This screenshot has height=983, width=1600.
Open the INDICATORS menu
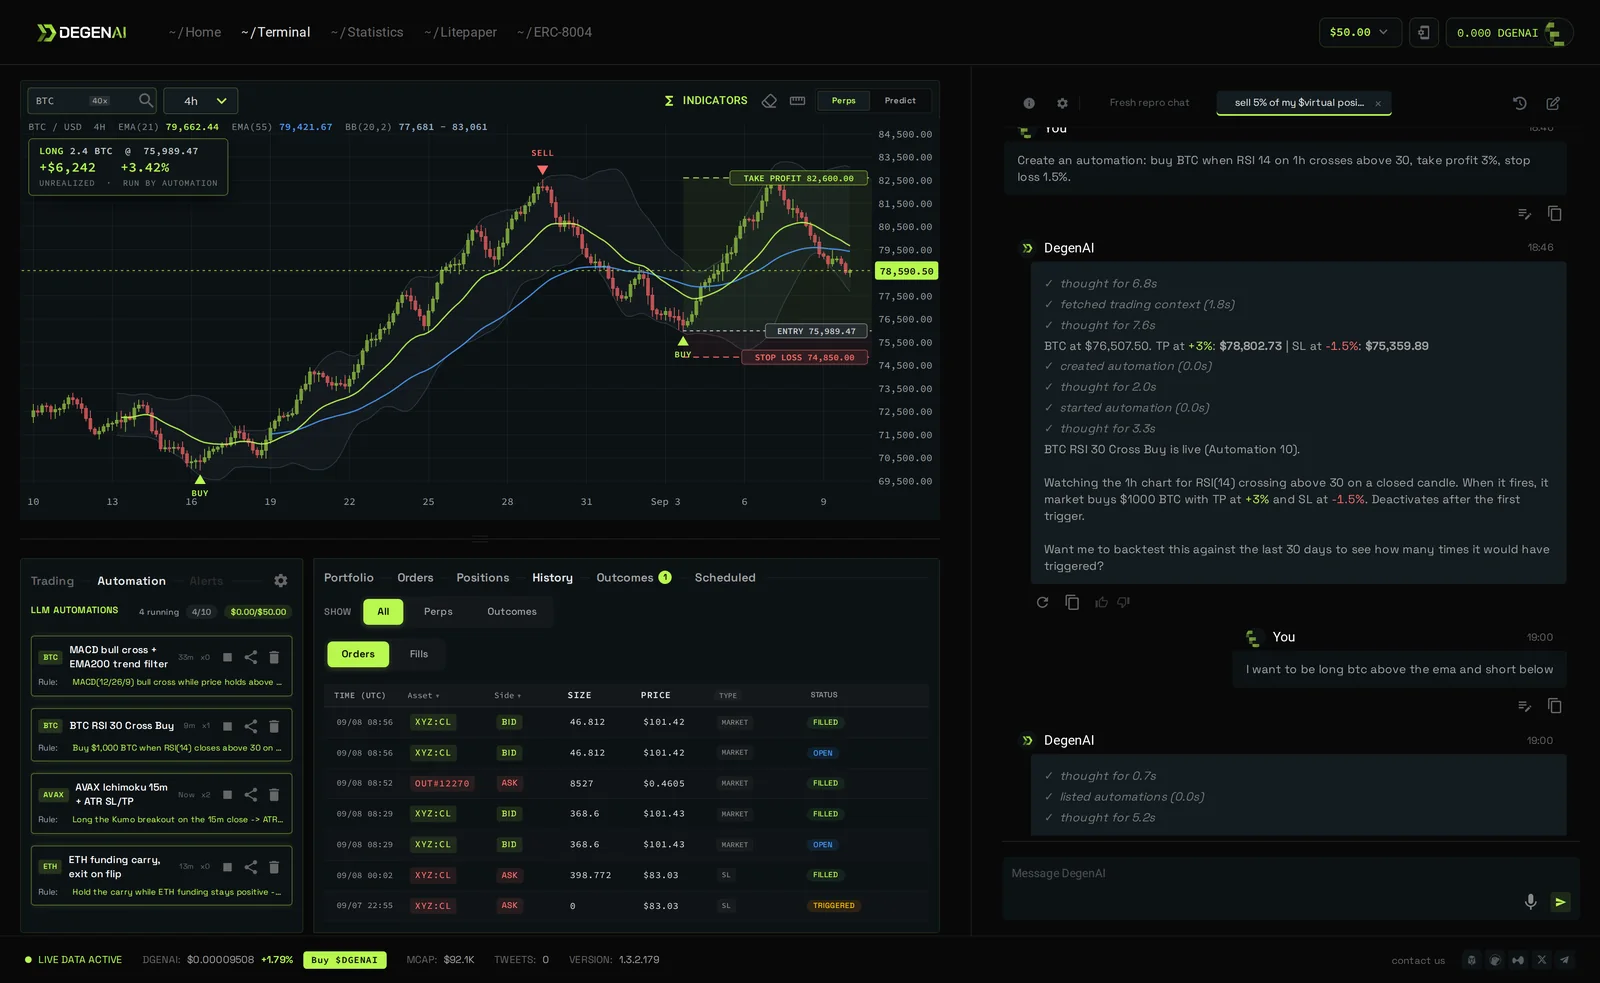pyautogui.click(x=706, y=101)
